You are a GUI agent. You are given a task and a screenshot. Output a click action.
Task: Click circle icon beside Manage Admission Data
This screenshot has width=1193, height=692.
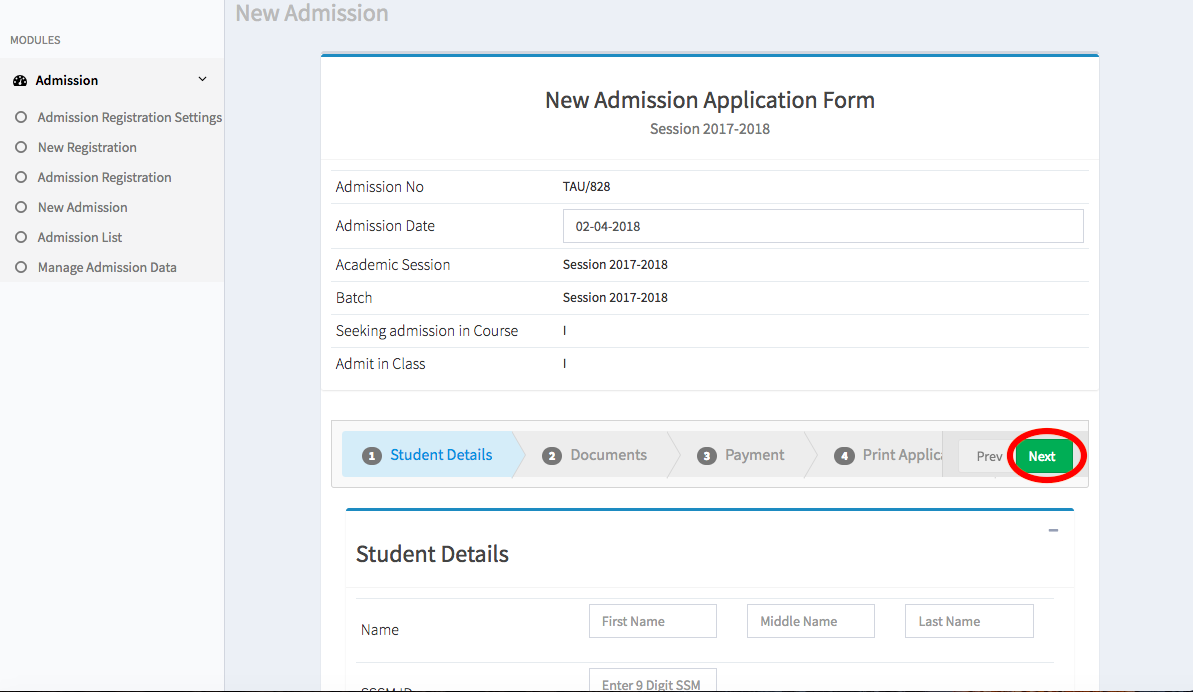click(21, 268)
